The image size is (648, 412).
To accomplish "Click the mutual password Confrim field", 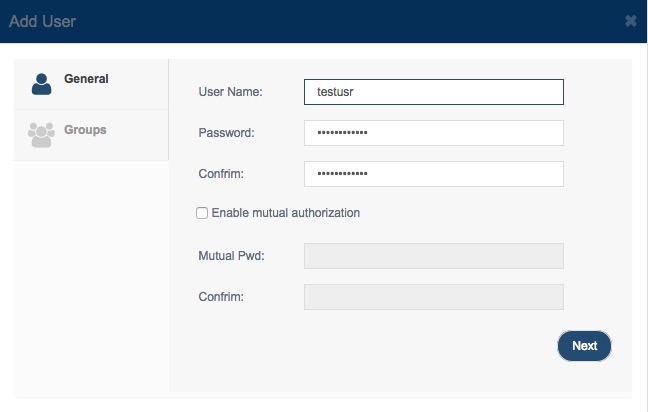I will click(x=434, y=297).
